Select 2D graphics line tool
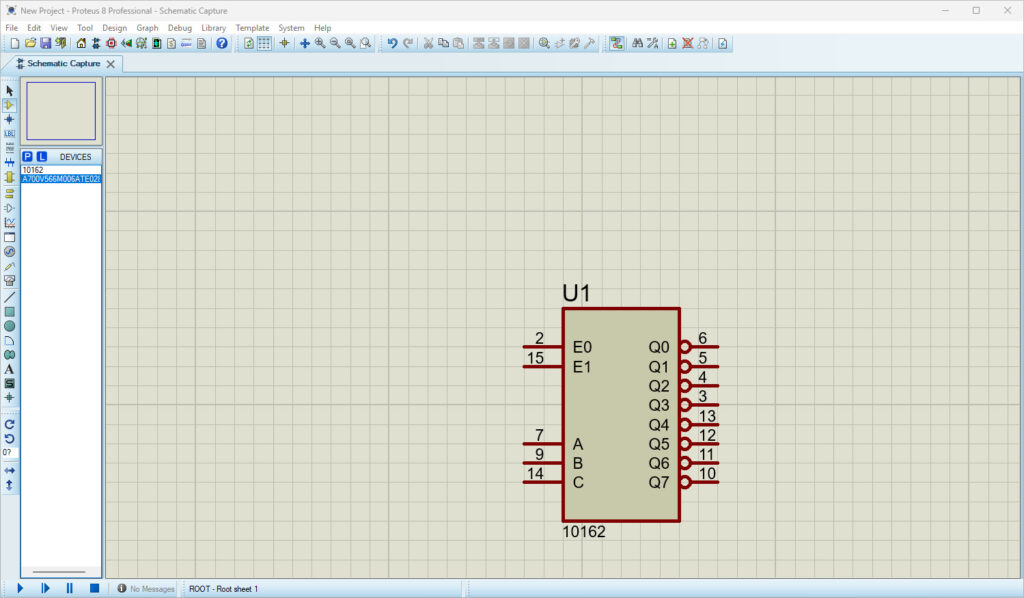 (9, 298)
